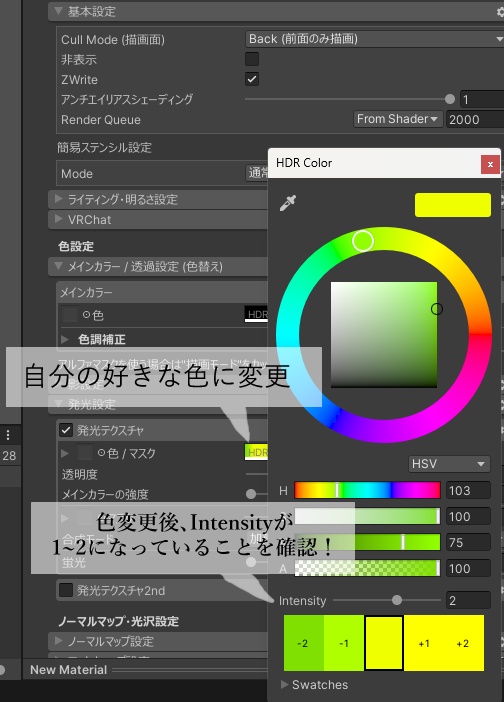
Task: Click the メインカラーの強度 slider handle
Action: pos(251,494)
